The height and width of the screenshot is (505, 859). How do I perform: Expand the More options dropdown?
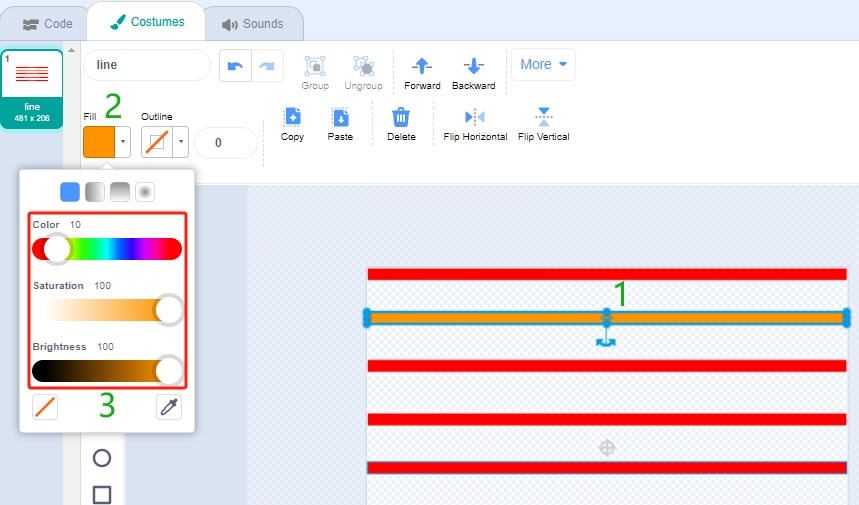coord(543,65)
